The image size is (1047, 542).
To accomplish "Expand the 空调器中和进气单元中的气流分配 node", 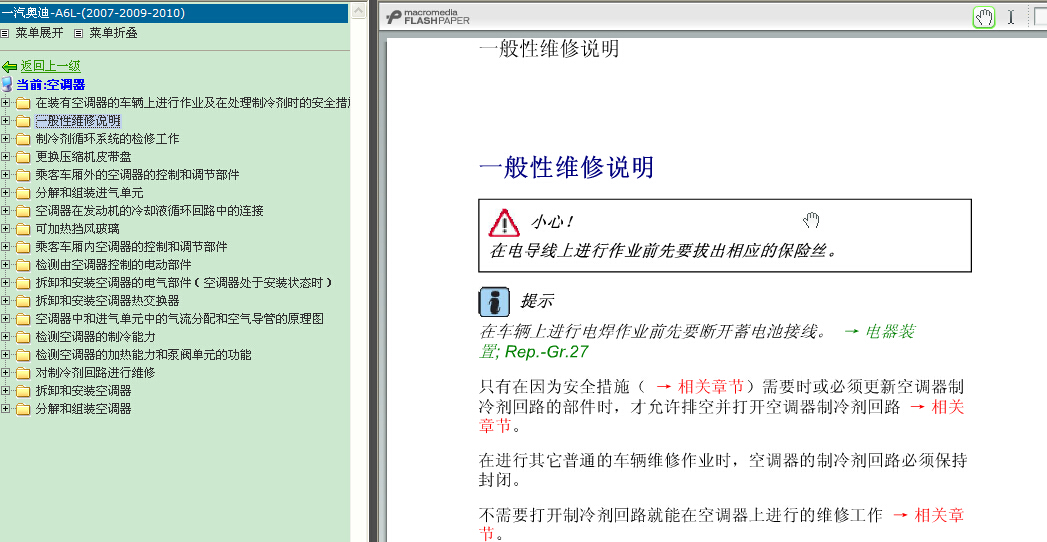I will point(5,318).
